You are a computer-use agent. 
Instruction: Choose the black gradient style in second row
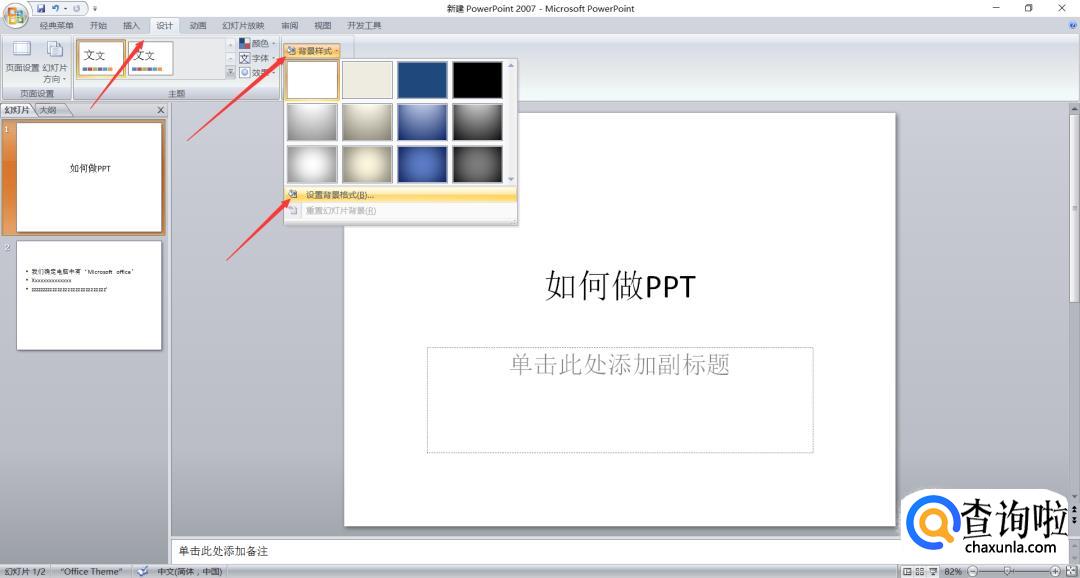pyautogui.click(x=477, y=122)
